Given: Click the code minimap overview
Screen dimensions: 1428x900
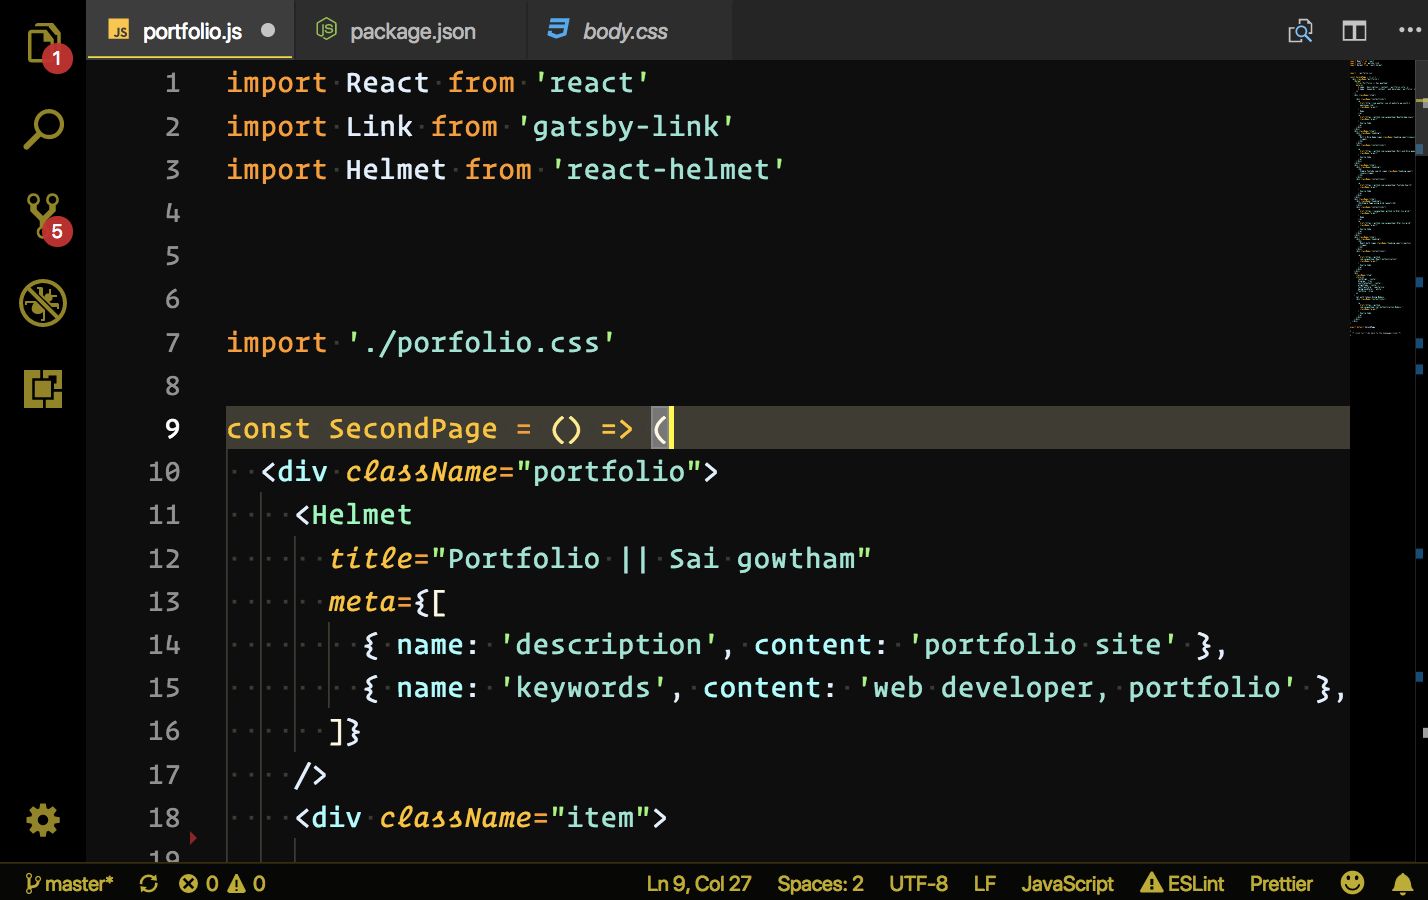Looking at the screenshot, I should pyautogui.click(x=1383, y=200).
